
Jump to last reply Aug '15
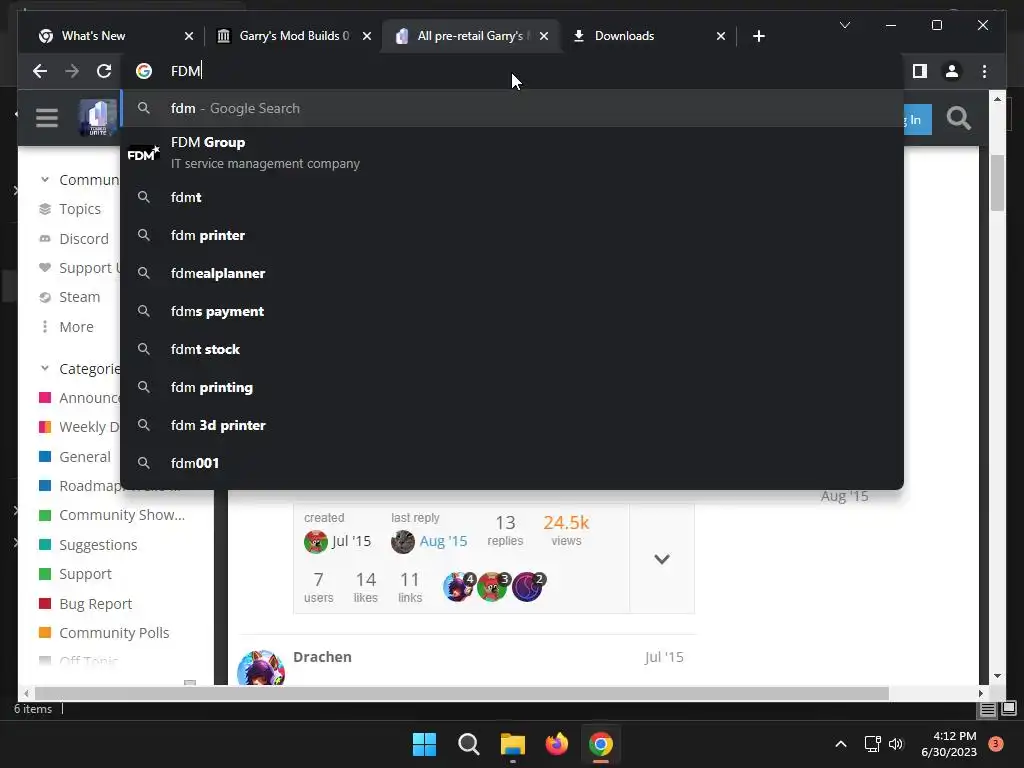[x=443, y=541]
